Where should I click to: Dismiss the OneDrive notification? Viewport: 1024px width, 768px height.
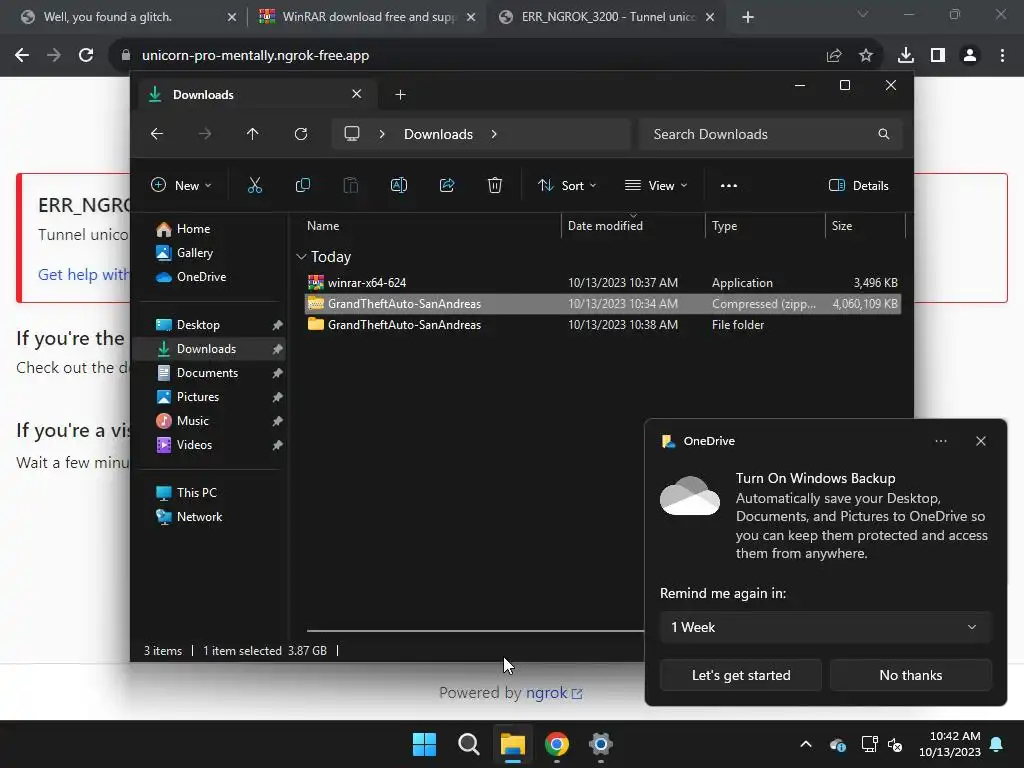pyautogui.click(x=981, y=441)
